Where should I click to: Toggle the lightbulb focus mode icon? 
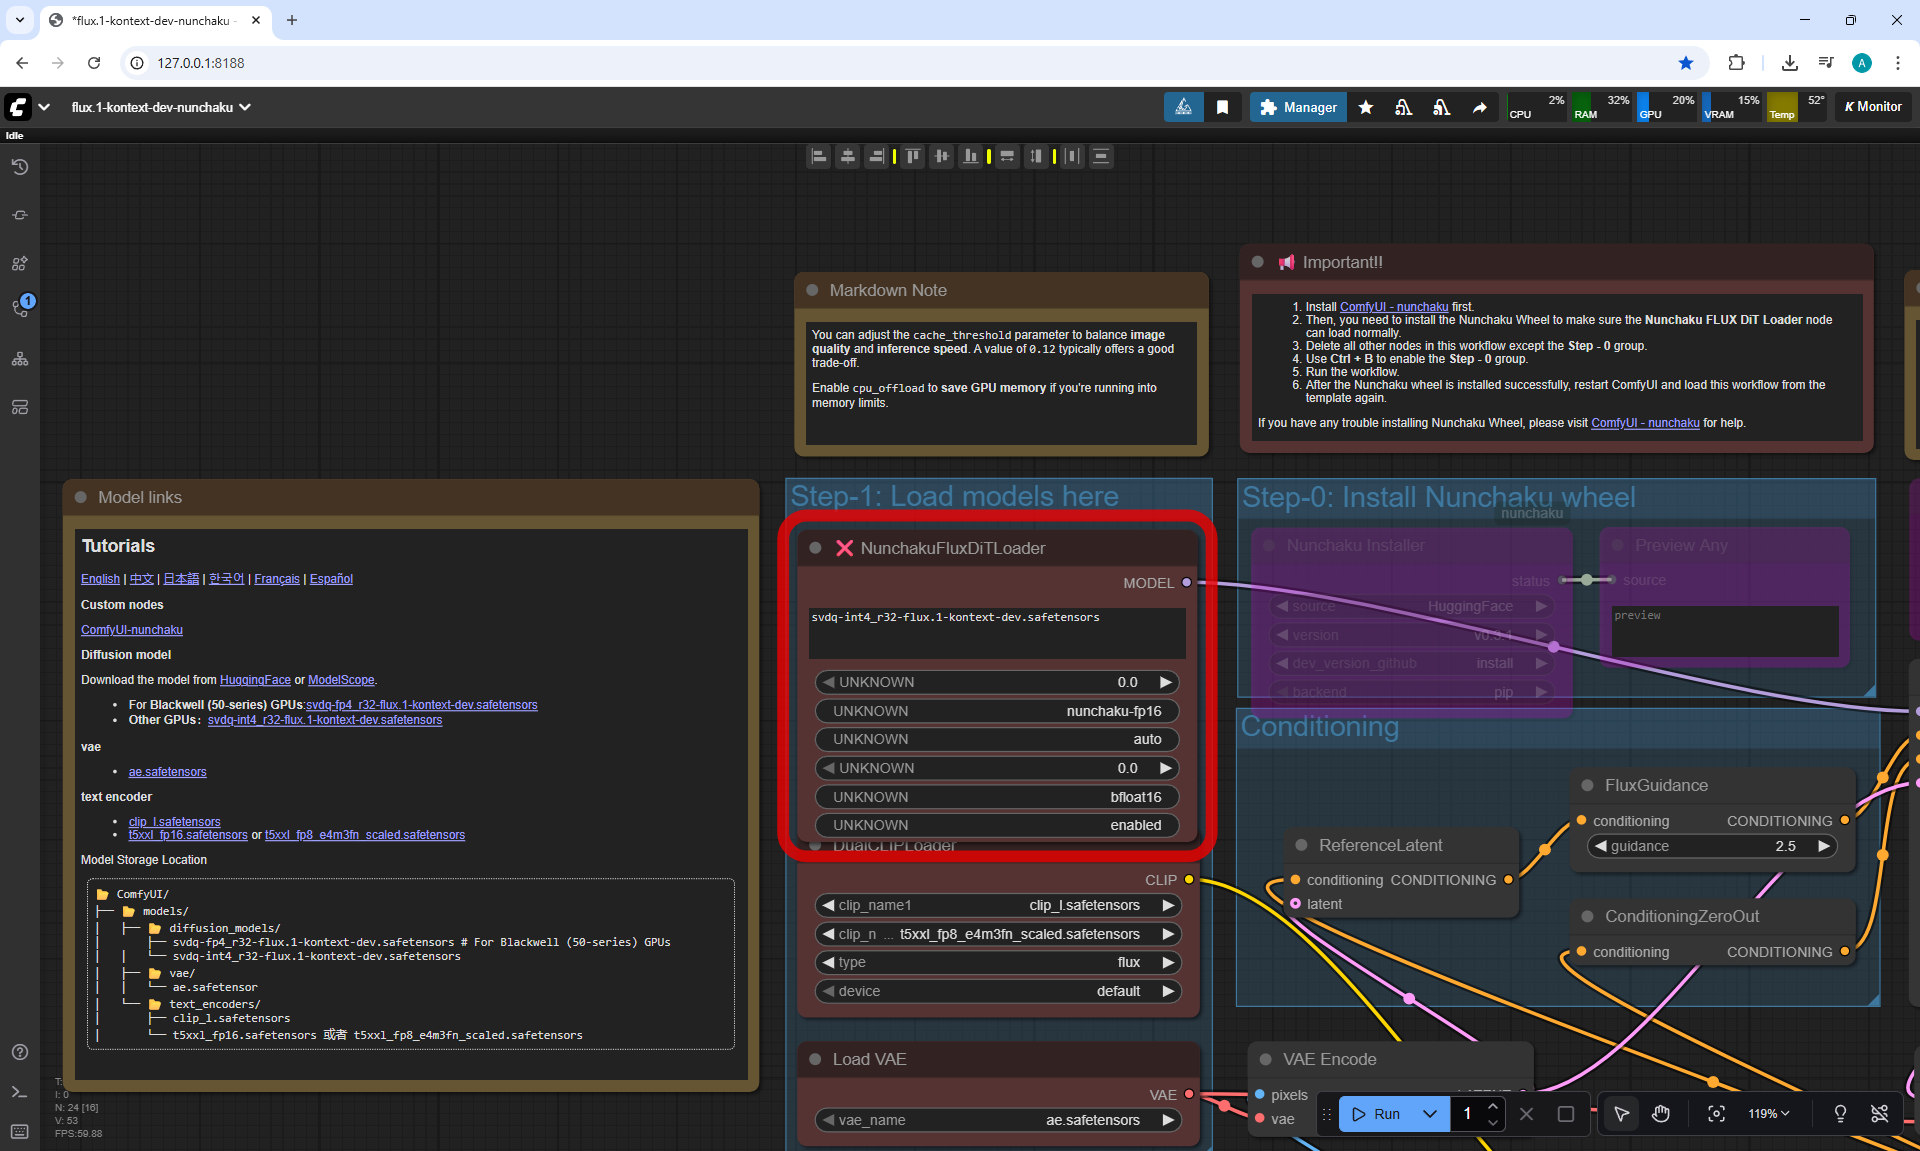1839,1114
